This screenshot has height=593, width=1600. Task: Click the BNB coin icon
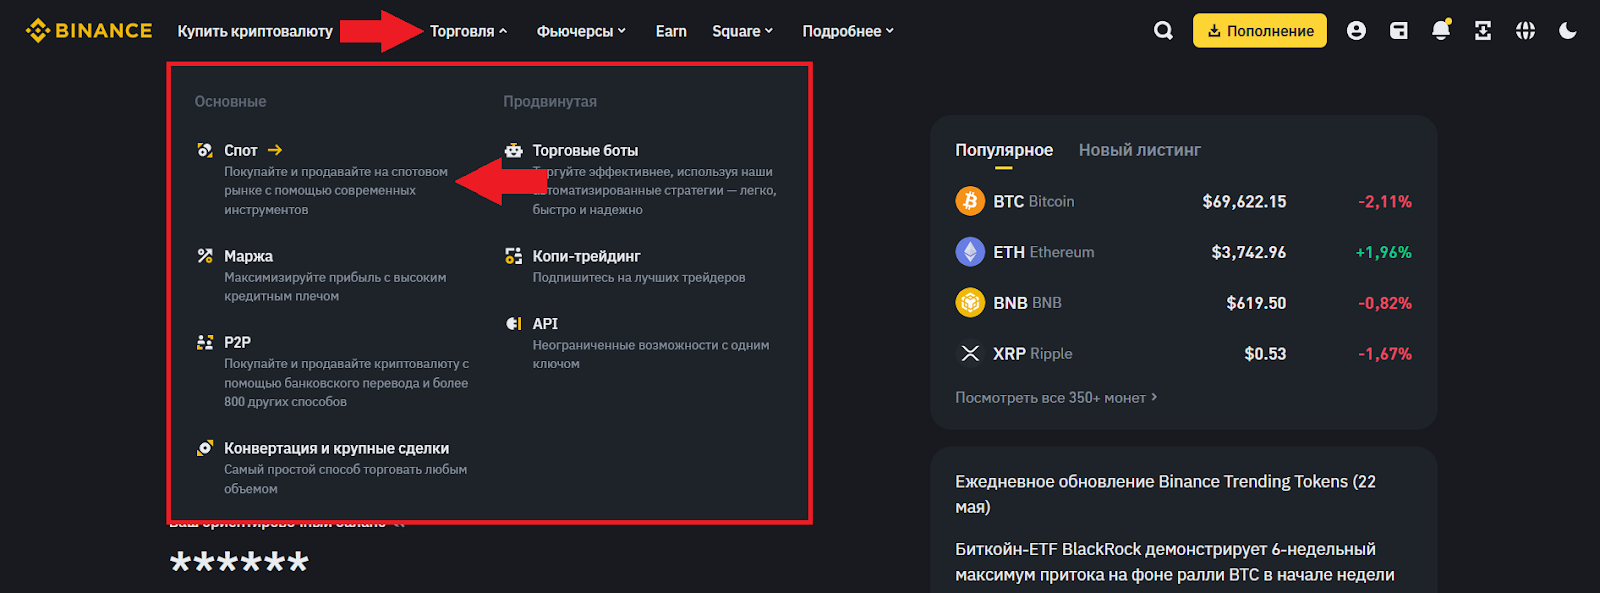click(x=970, y=302)
